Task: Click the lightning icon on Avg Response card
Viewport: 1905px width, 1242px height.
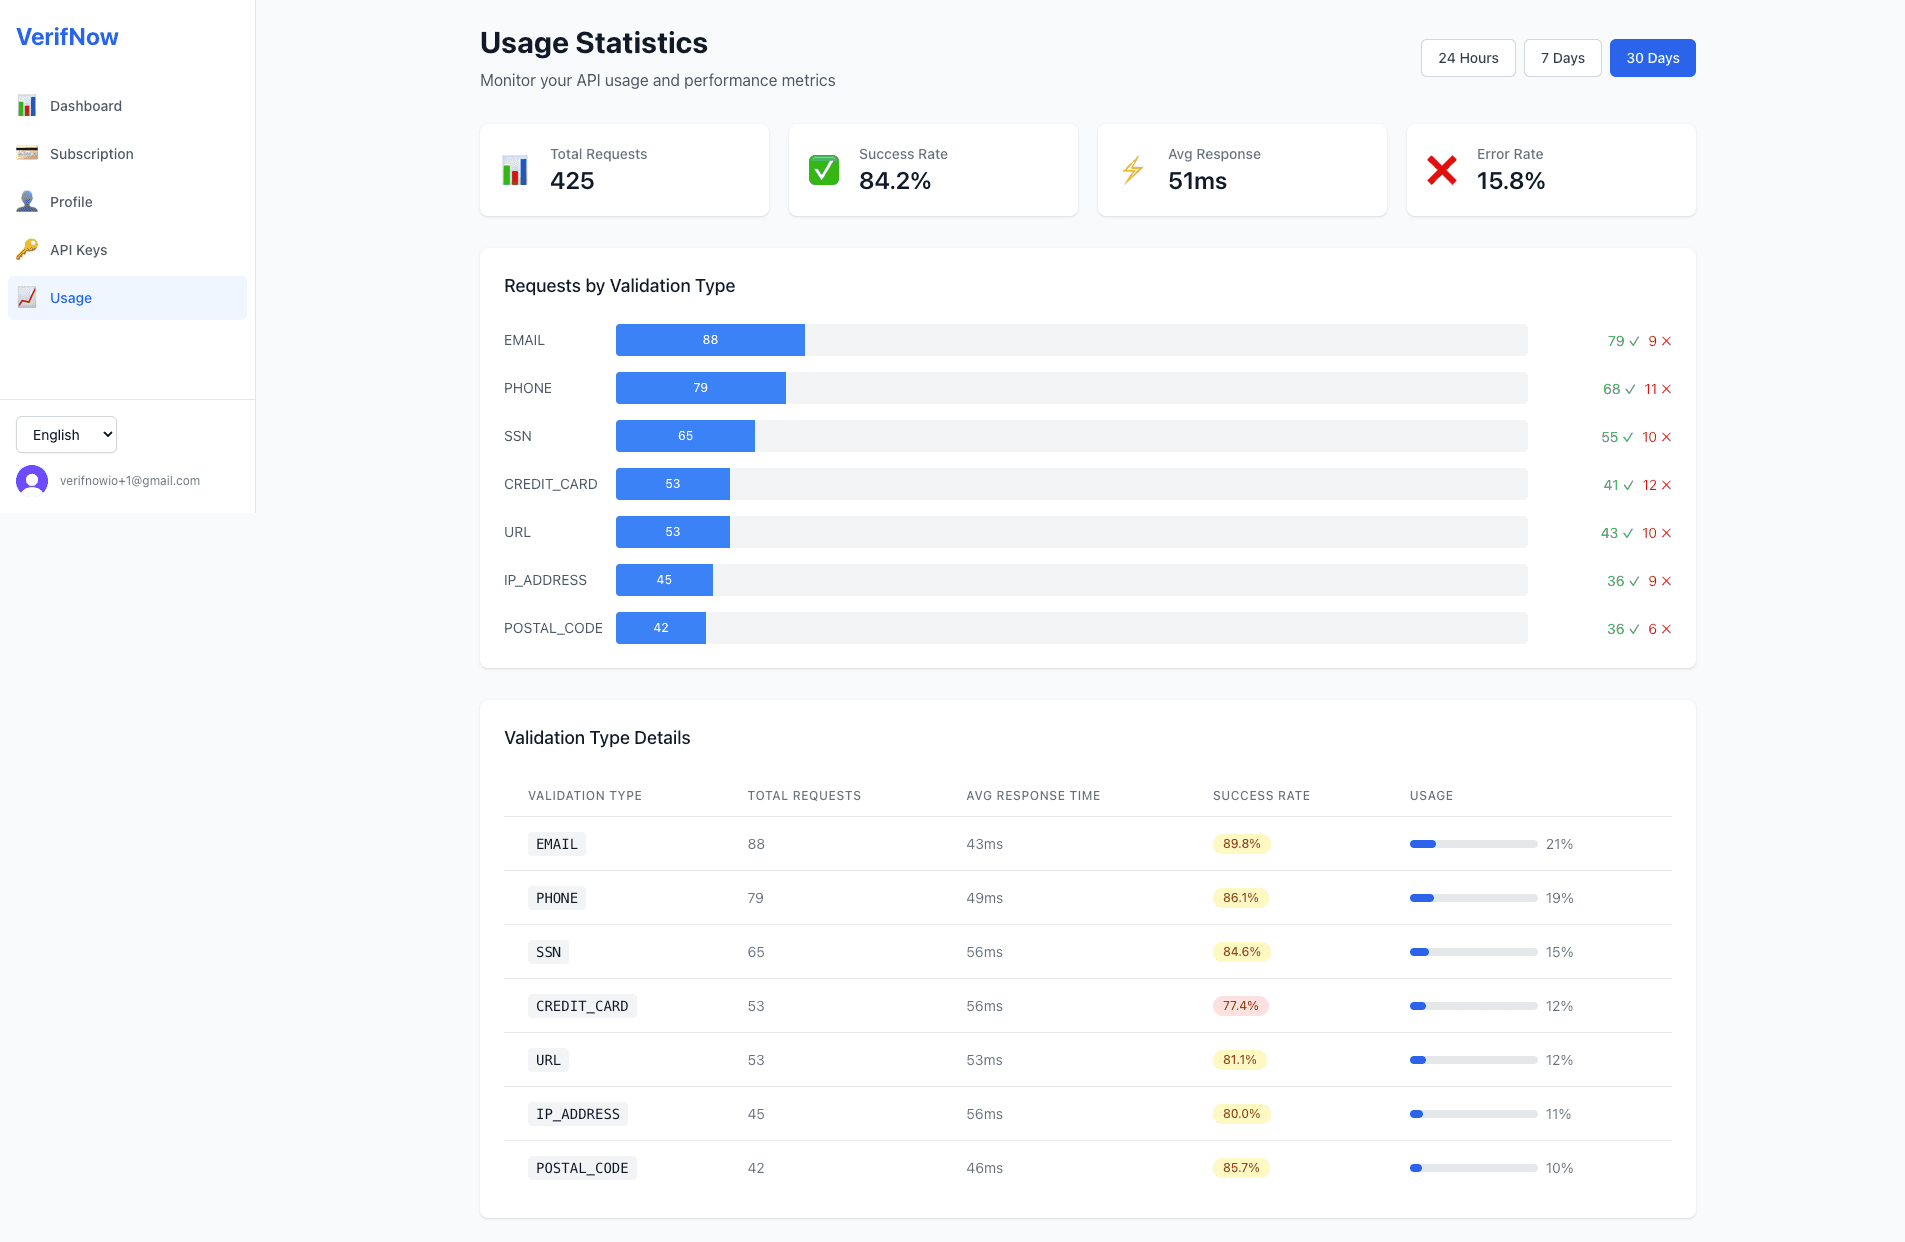Action: tap(1132, 170)
